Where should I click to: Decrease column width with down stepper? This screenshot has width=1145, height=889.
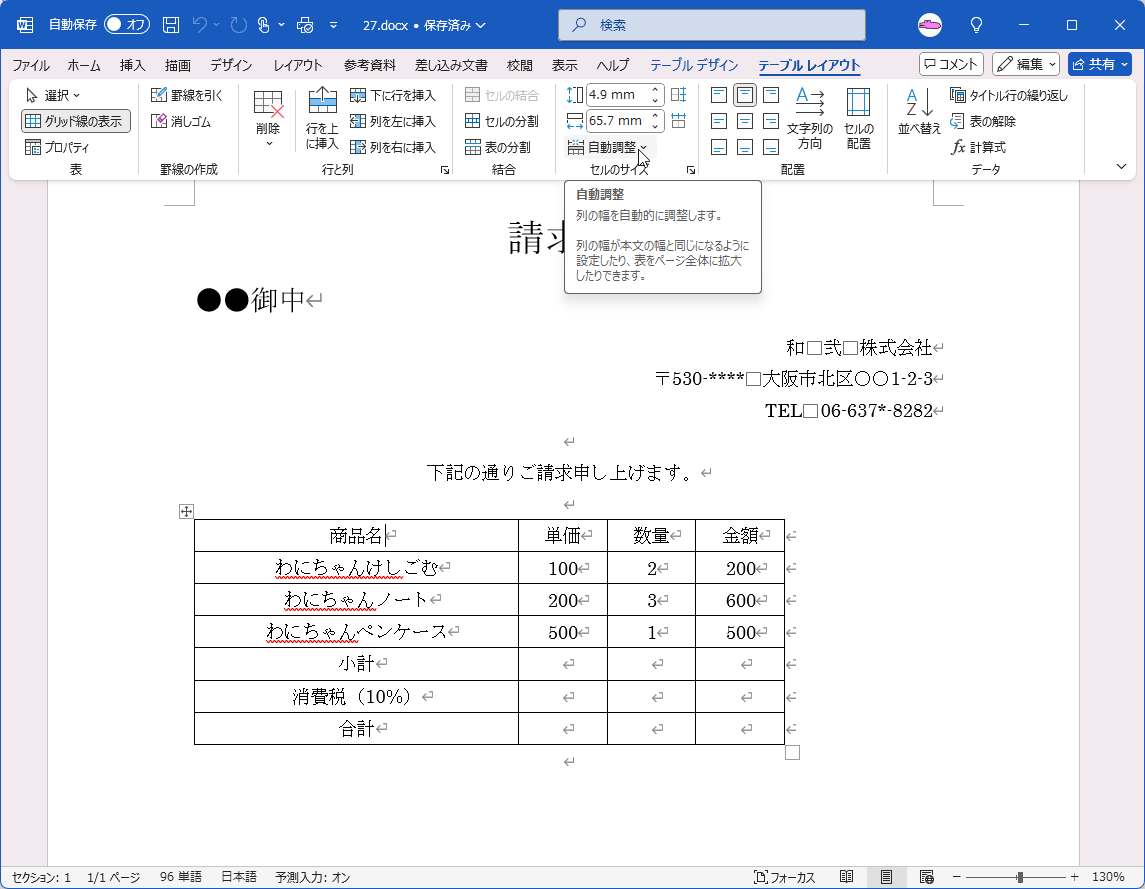pos(655,126)
